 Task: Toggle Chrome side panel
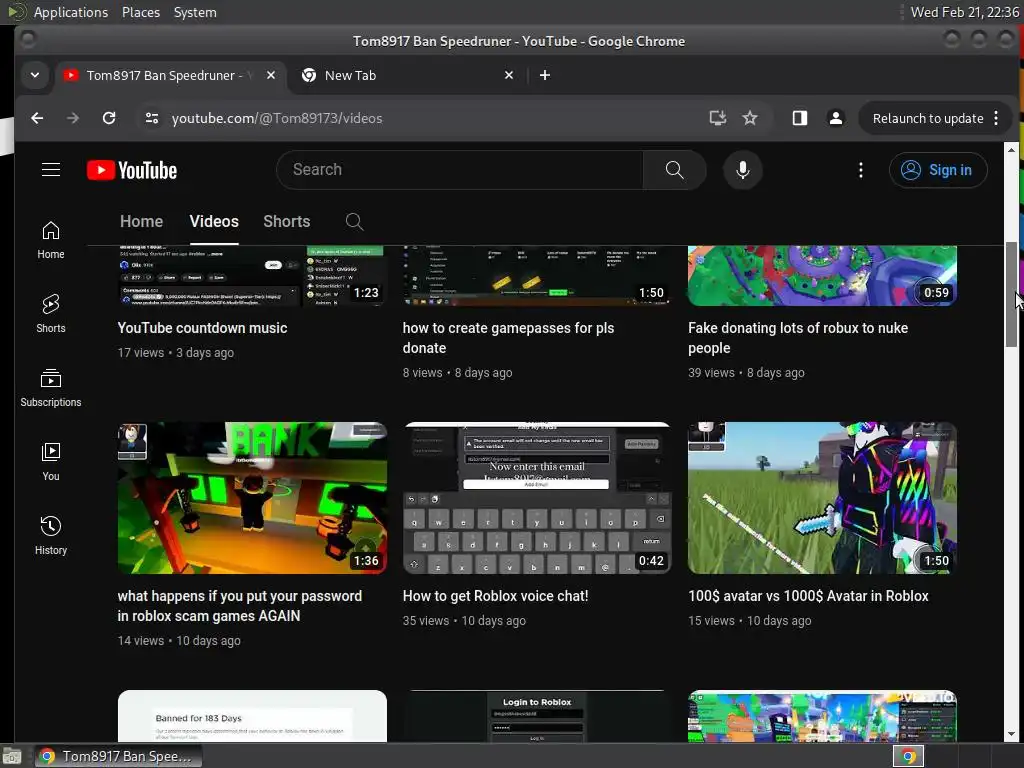click(799, 118)
